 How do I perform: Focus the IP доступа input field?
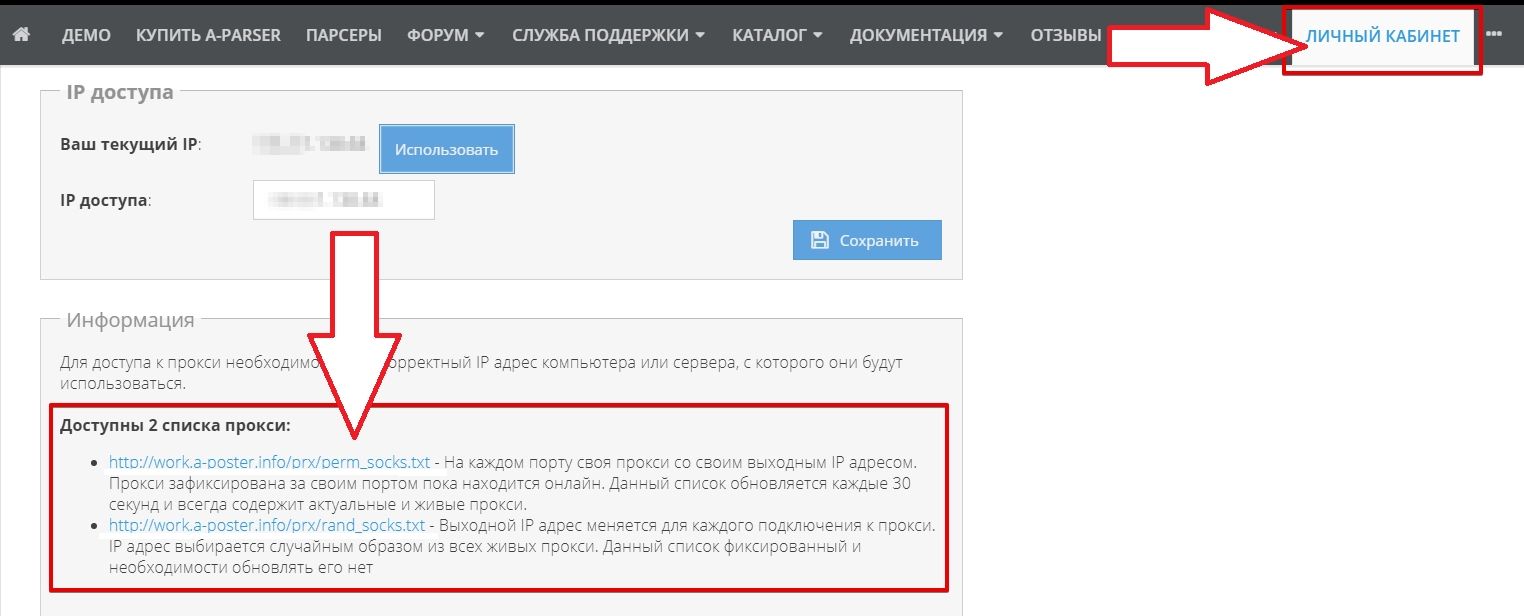(x=344, y=200)
